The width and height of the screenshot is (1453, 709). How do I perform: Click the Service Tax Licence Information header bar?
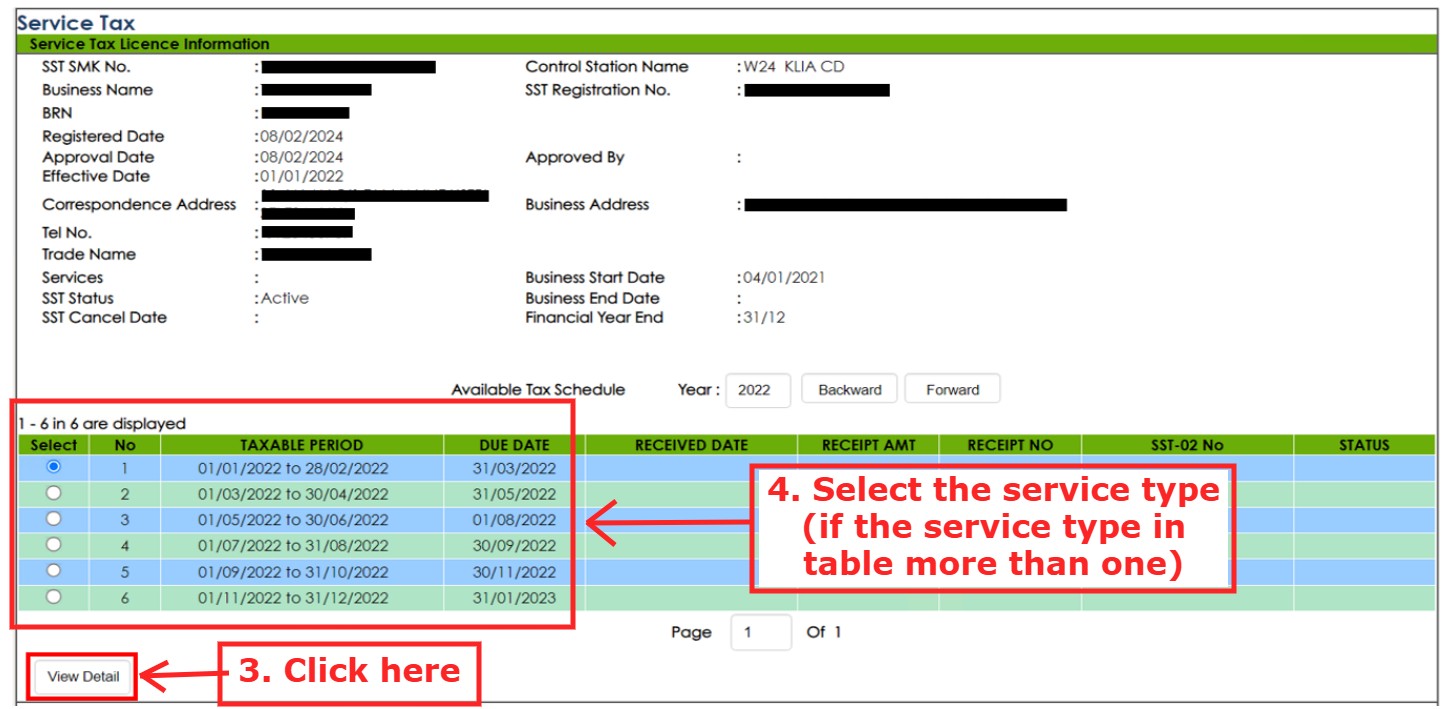coord(725,44)
